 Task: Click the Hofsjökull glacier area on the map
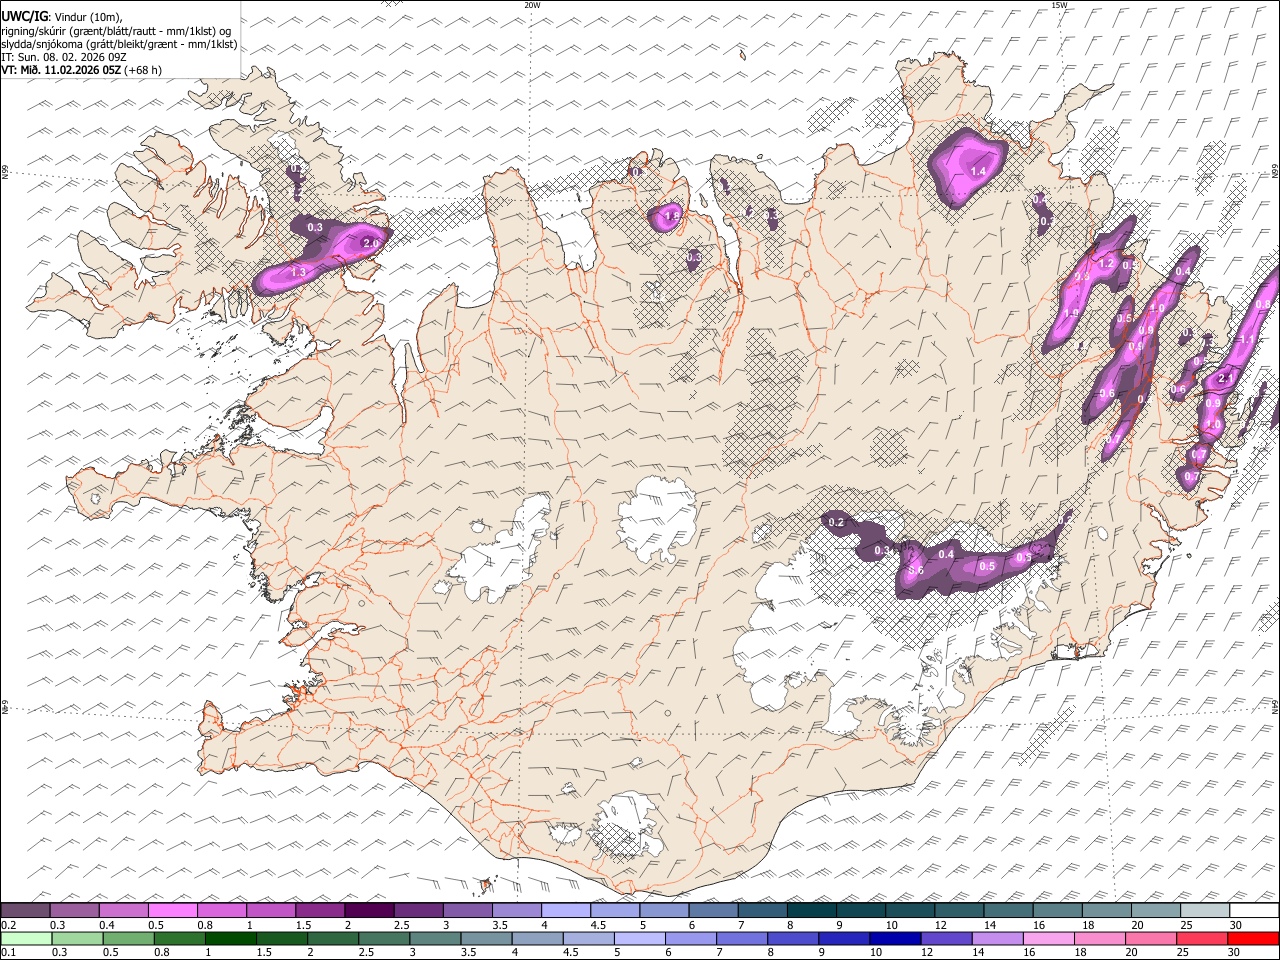coord(658,520)
